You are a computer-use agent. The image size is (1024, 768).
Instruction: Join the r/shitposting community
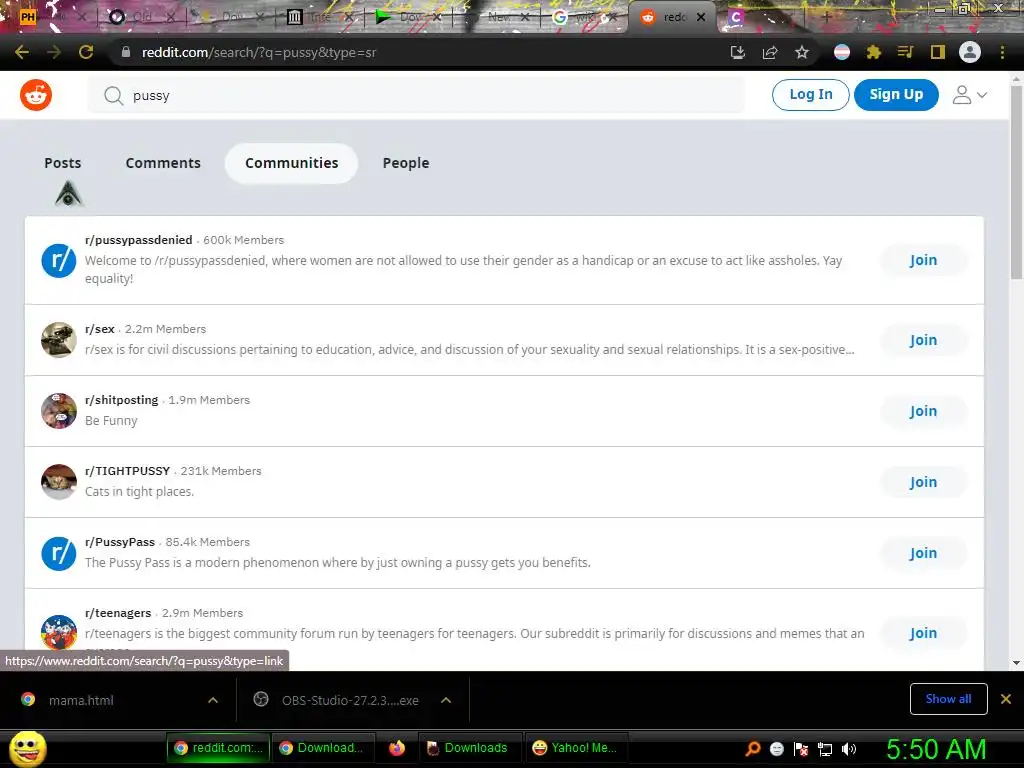[x=923, y=411]
